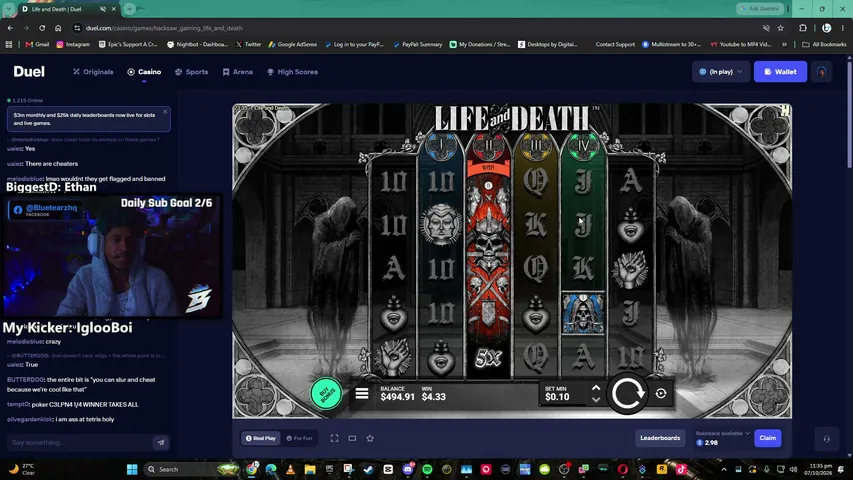Go to the Originals section
Screen dimensions: 853x480
click(x=93, y=72)
